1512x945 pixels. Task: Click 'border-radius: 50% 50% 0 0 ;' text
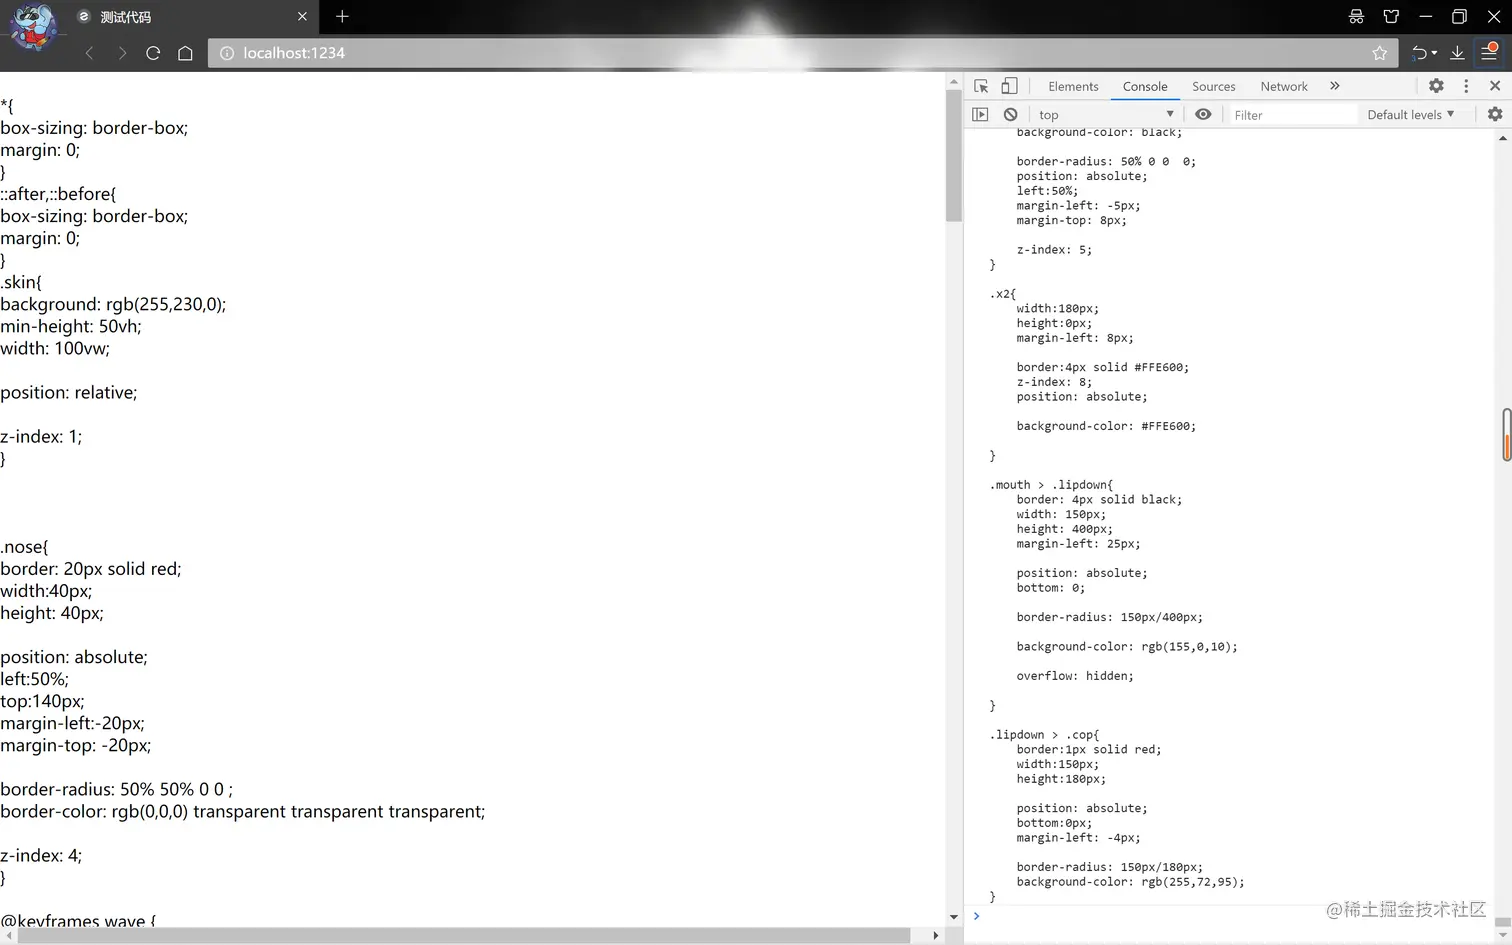point(116,789)
